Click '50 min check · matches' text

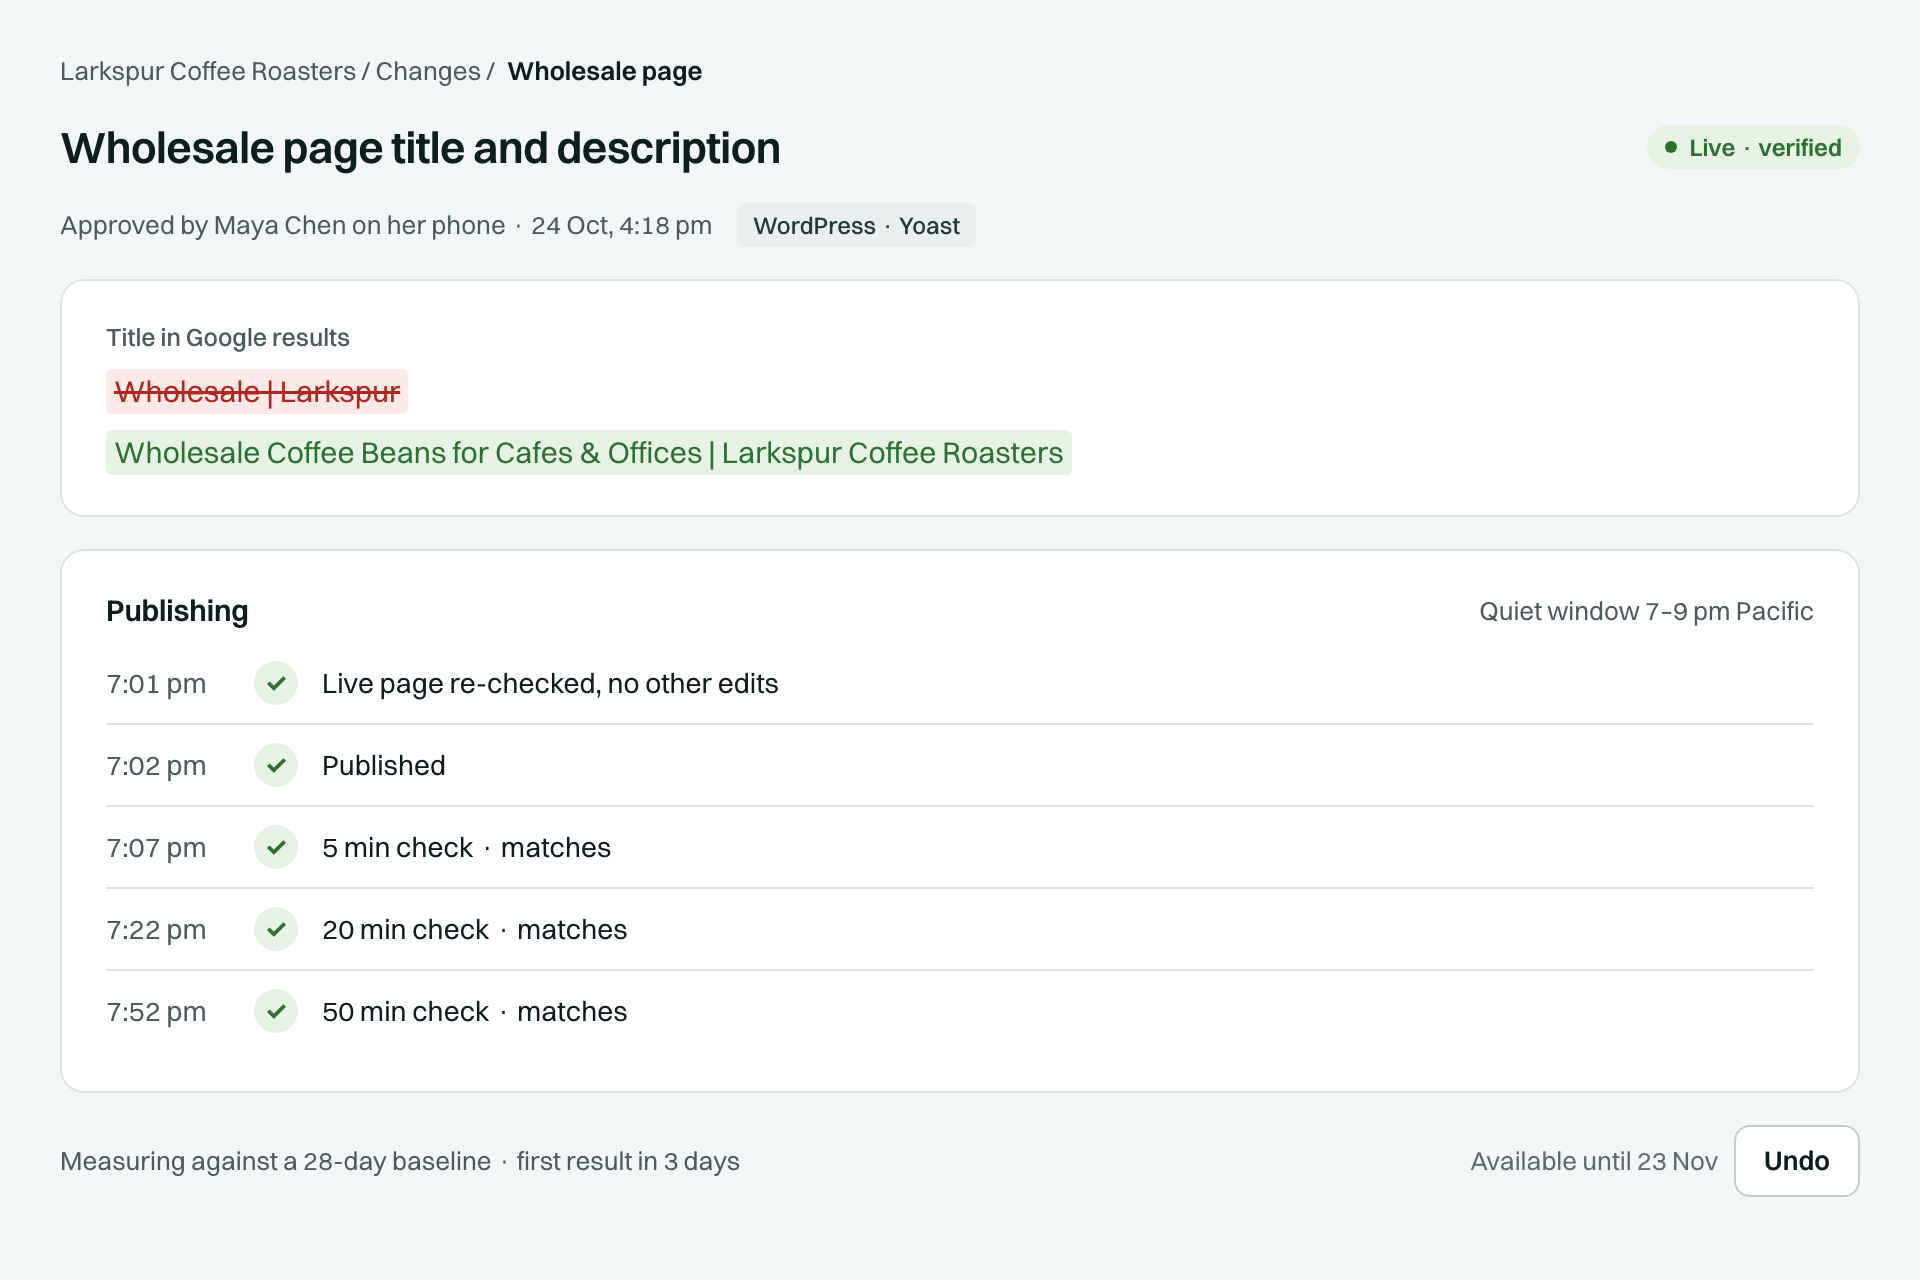(x=475, y=1012)
